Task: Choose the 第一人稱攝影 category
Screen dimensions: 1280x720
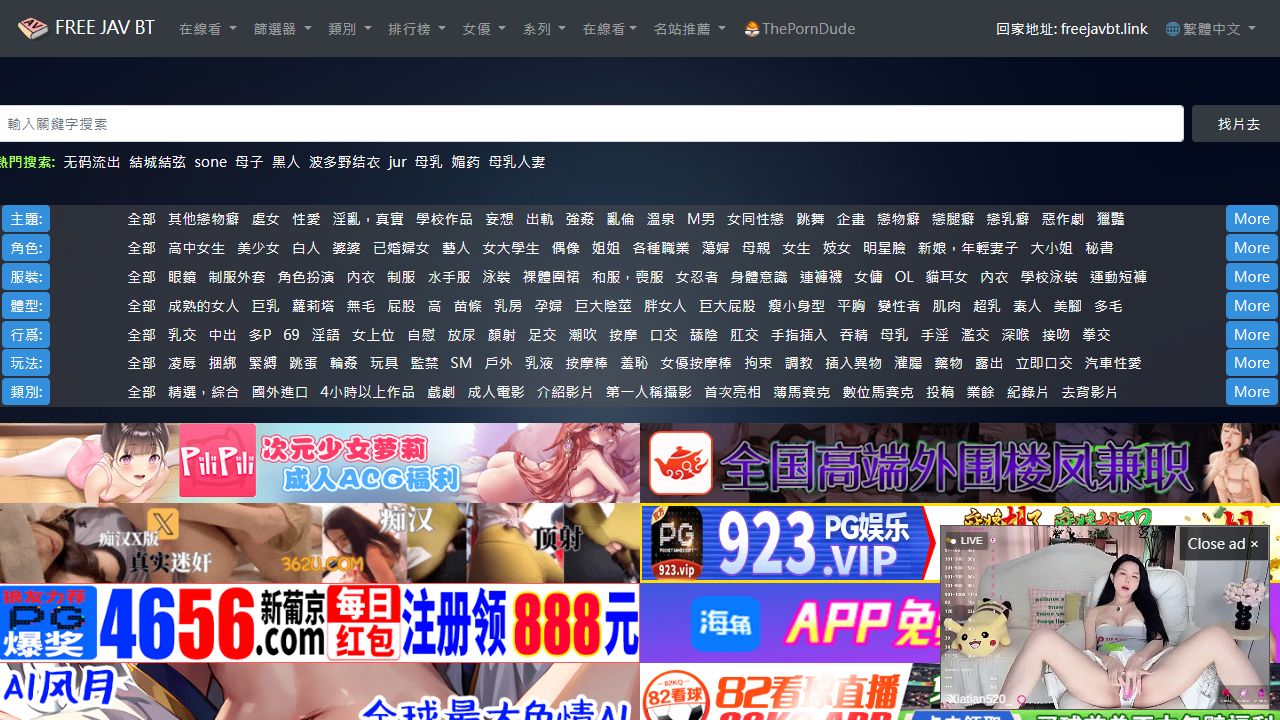Action: pyautogui.click(x=649, y=392)
